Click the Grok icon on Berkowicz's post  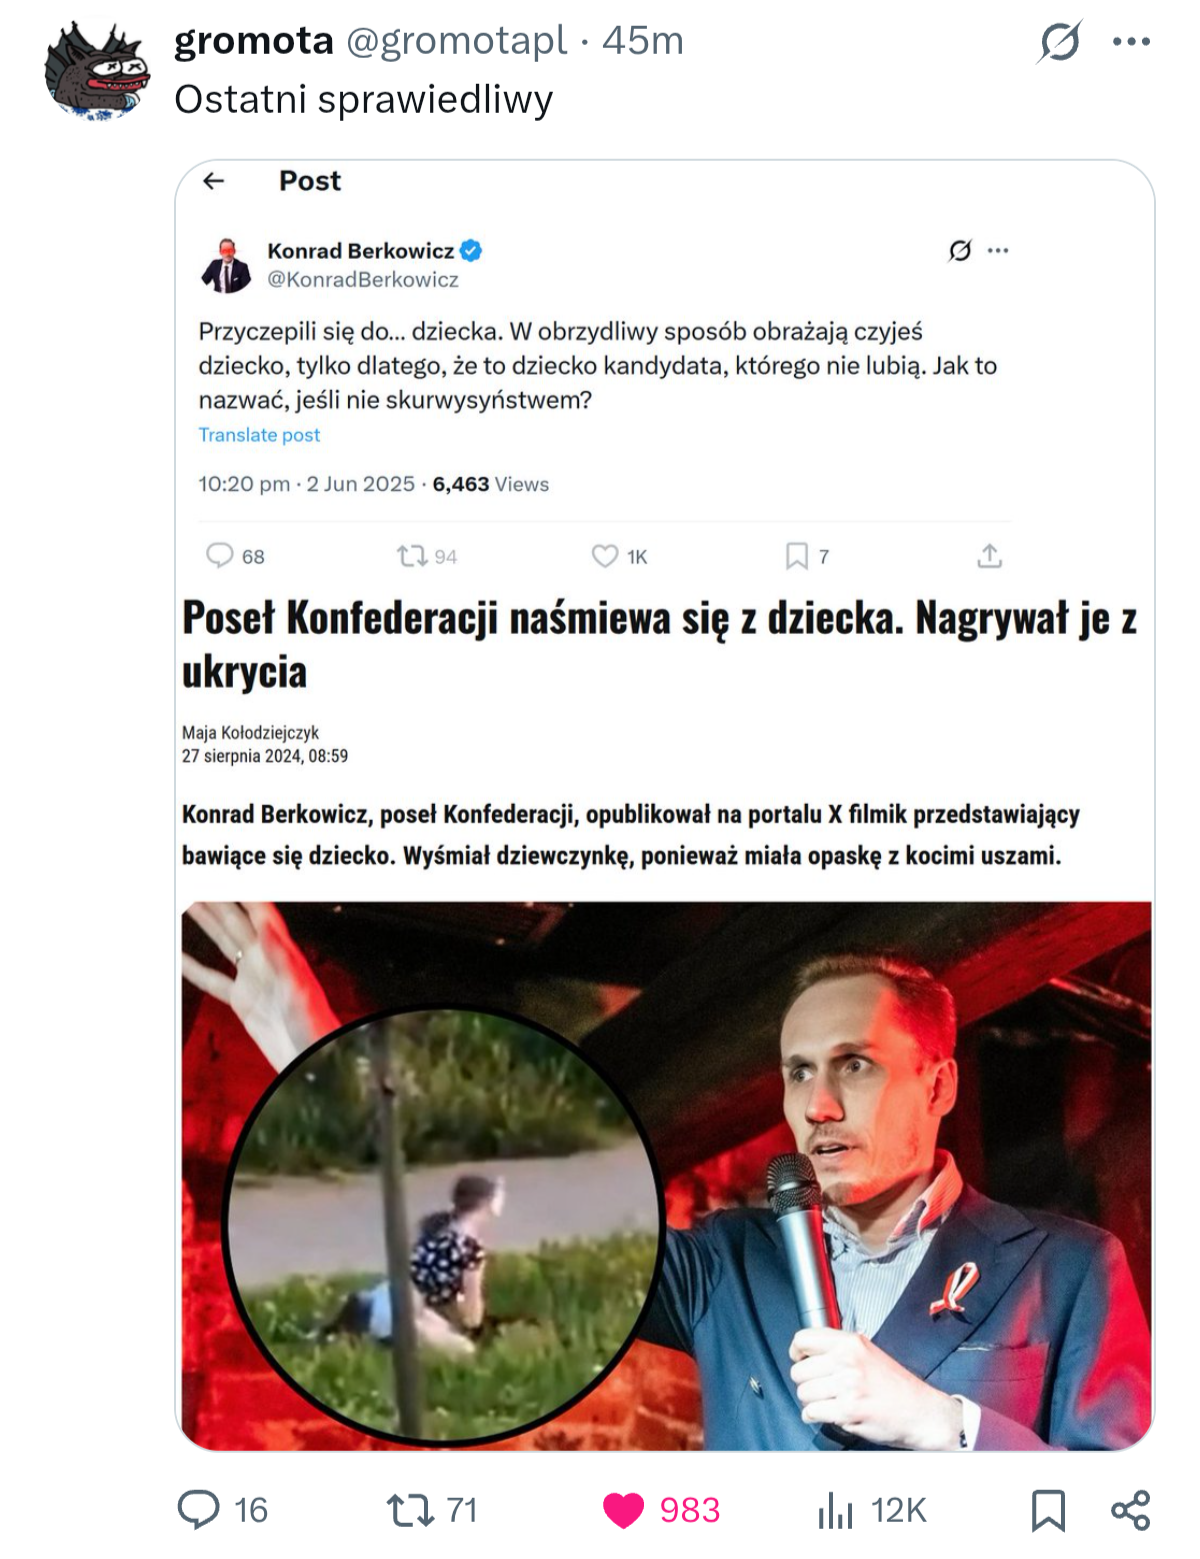960,250
